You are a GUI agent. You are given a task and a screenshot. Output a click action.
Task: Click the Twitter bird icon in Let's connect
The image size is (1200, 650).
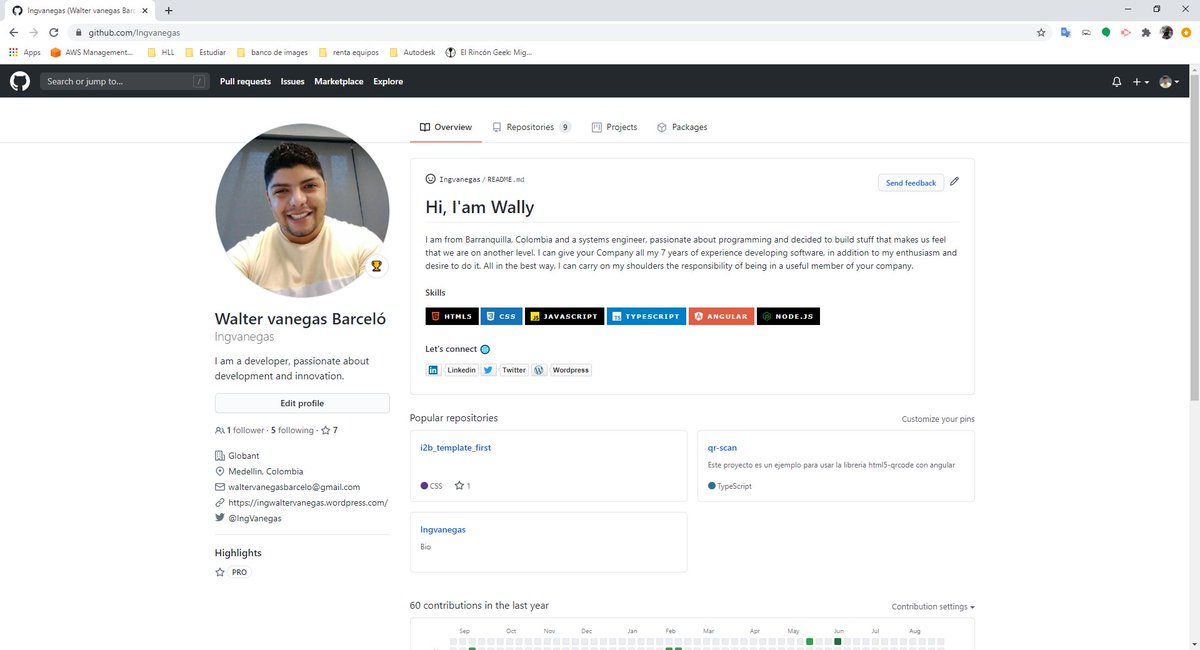tap(488, 370)
